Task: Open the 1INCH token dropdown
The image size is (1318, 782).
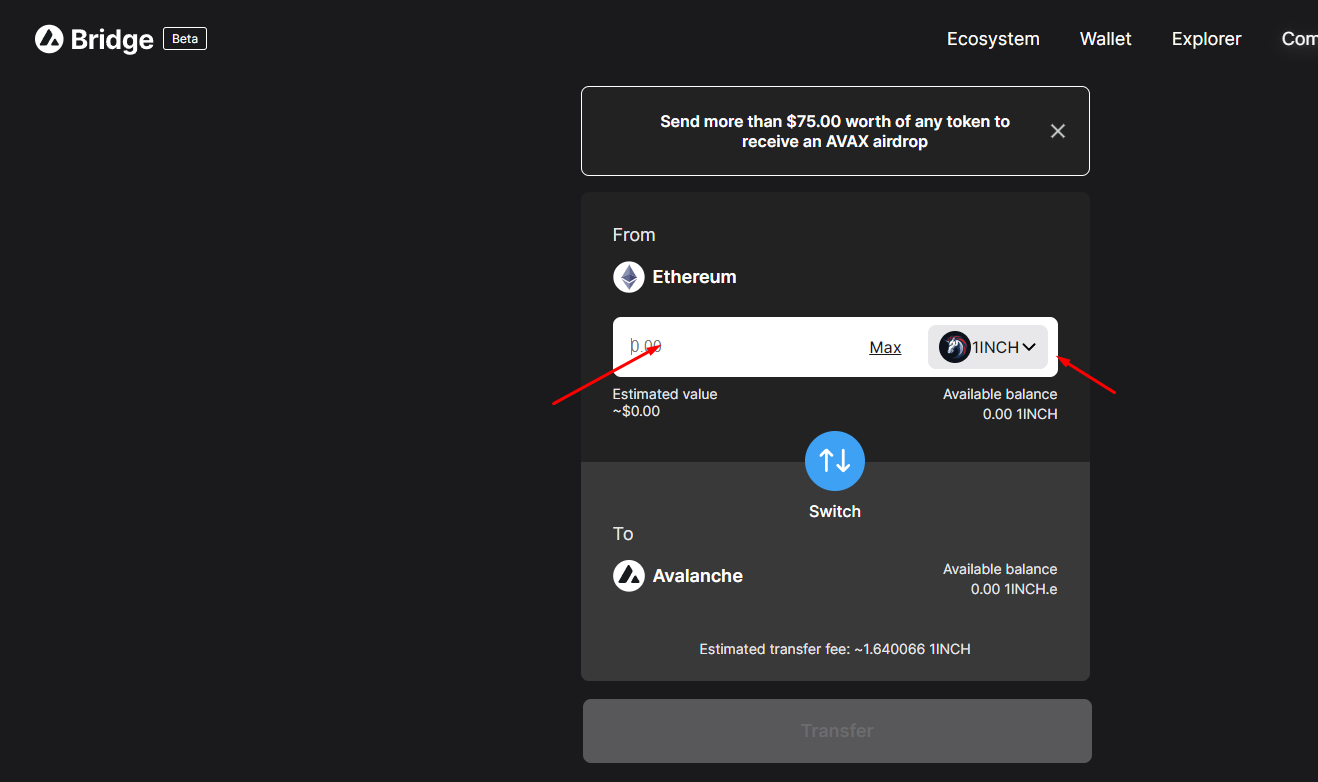Action: 988,347
